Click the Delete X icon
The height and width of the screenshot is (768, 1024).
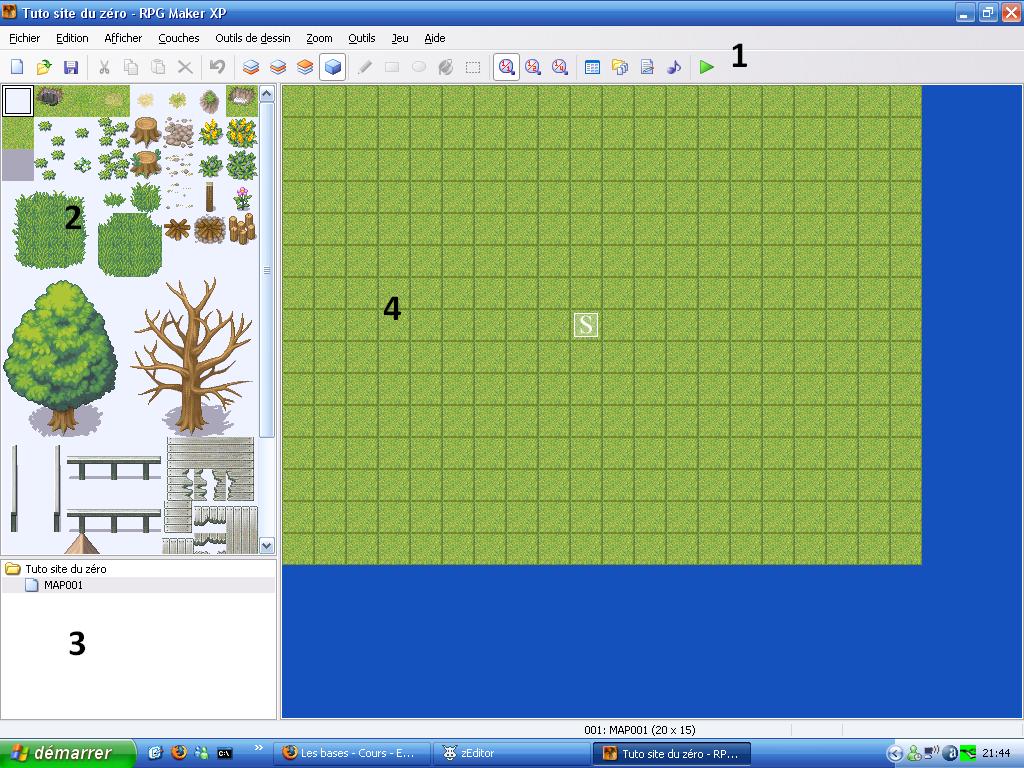185,67
